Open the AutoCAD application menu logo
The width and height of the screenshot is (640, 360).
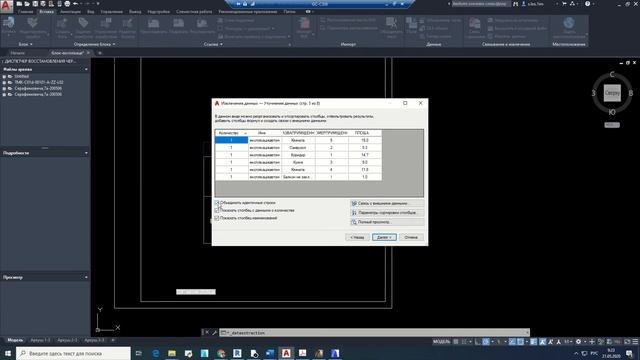6,6
